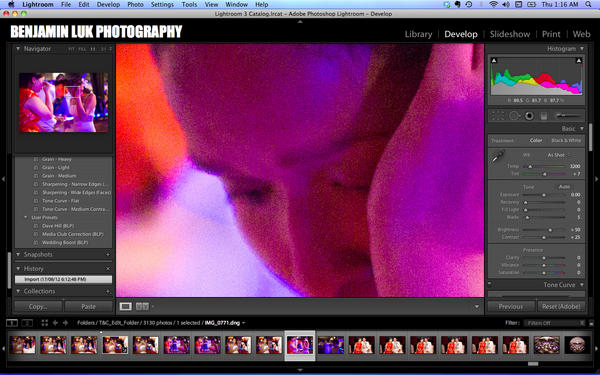Open the Photo menu

click(135, 5)
